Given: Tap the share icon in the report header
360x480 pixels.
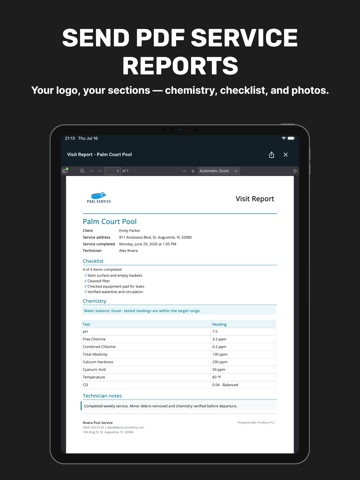Looking at the screenshot, I should [272, 155].
